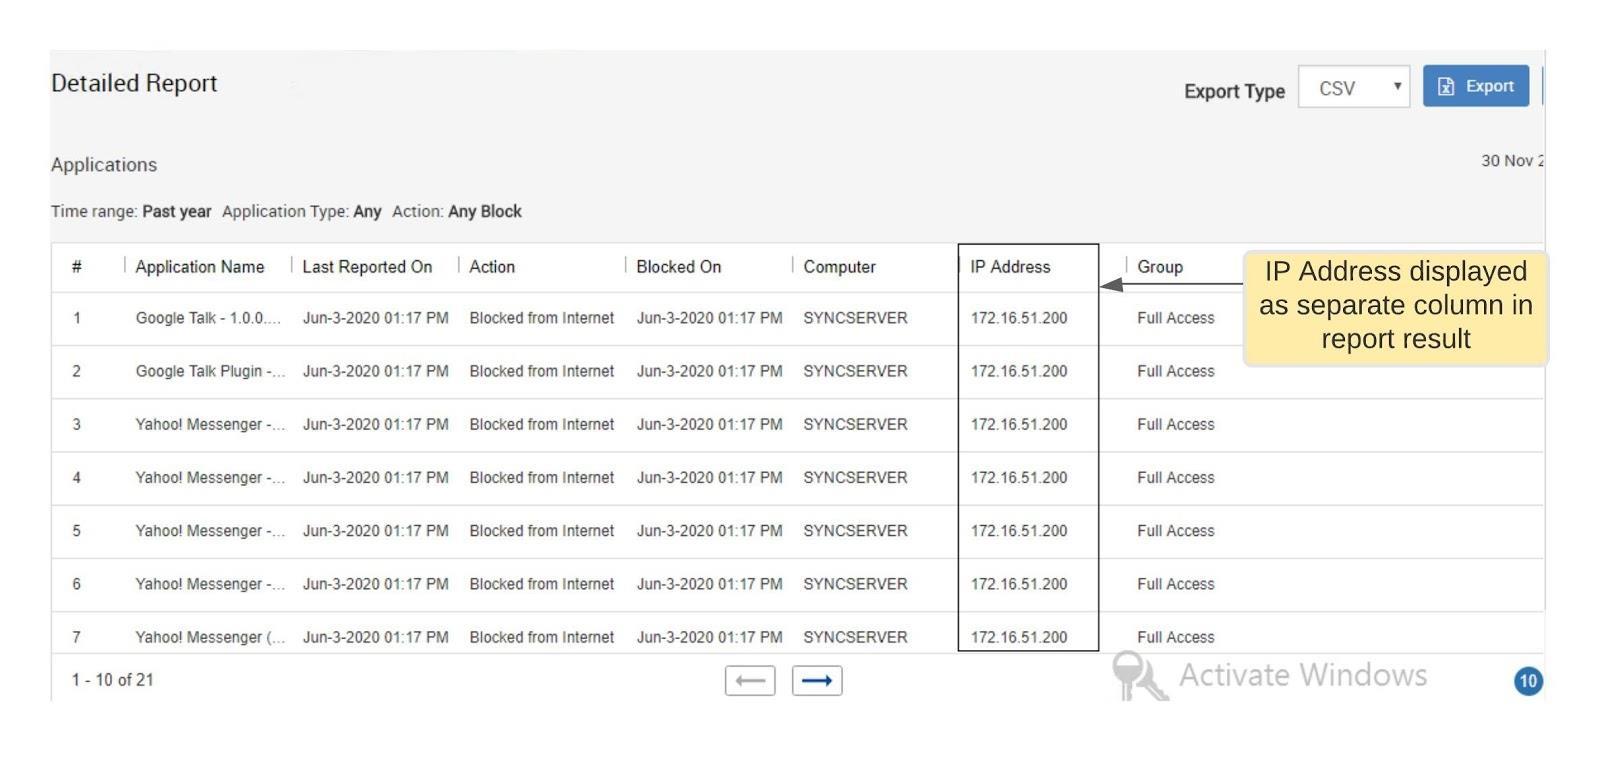The image size is (1600, 762).
Task: Click the # column header
Action: [77, 267]
